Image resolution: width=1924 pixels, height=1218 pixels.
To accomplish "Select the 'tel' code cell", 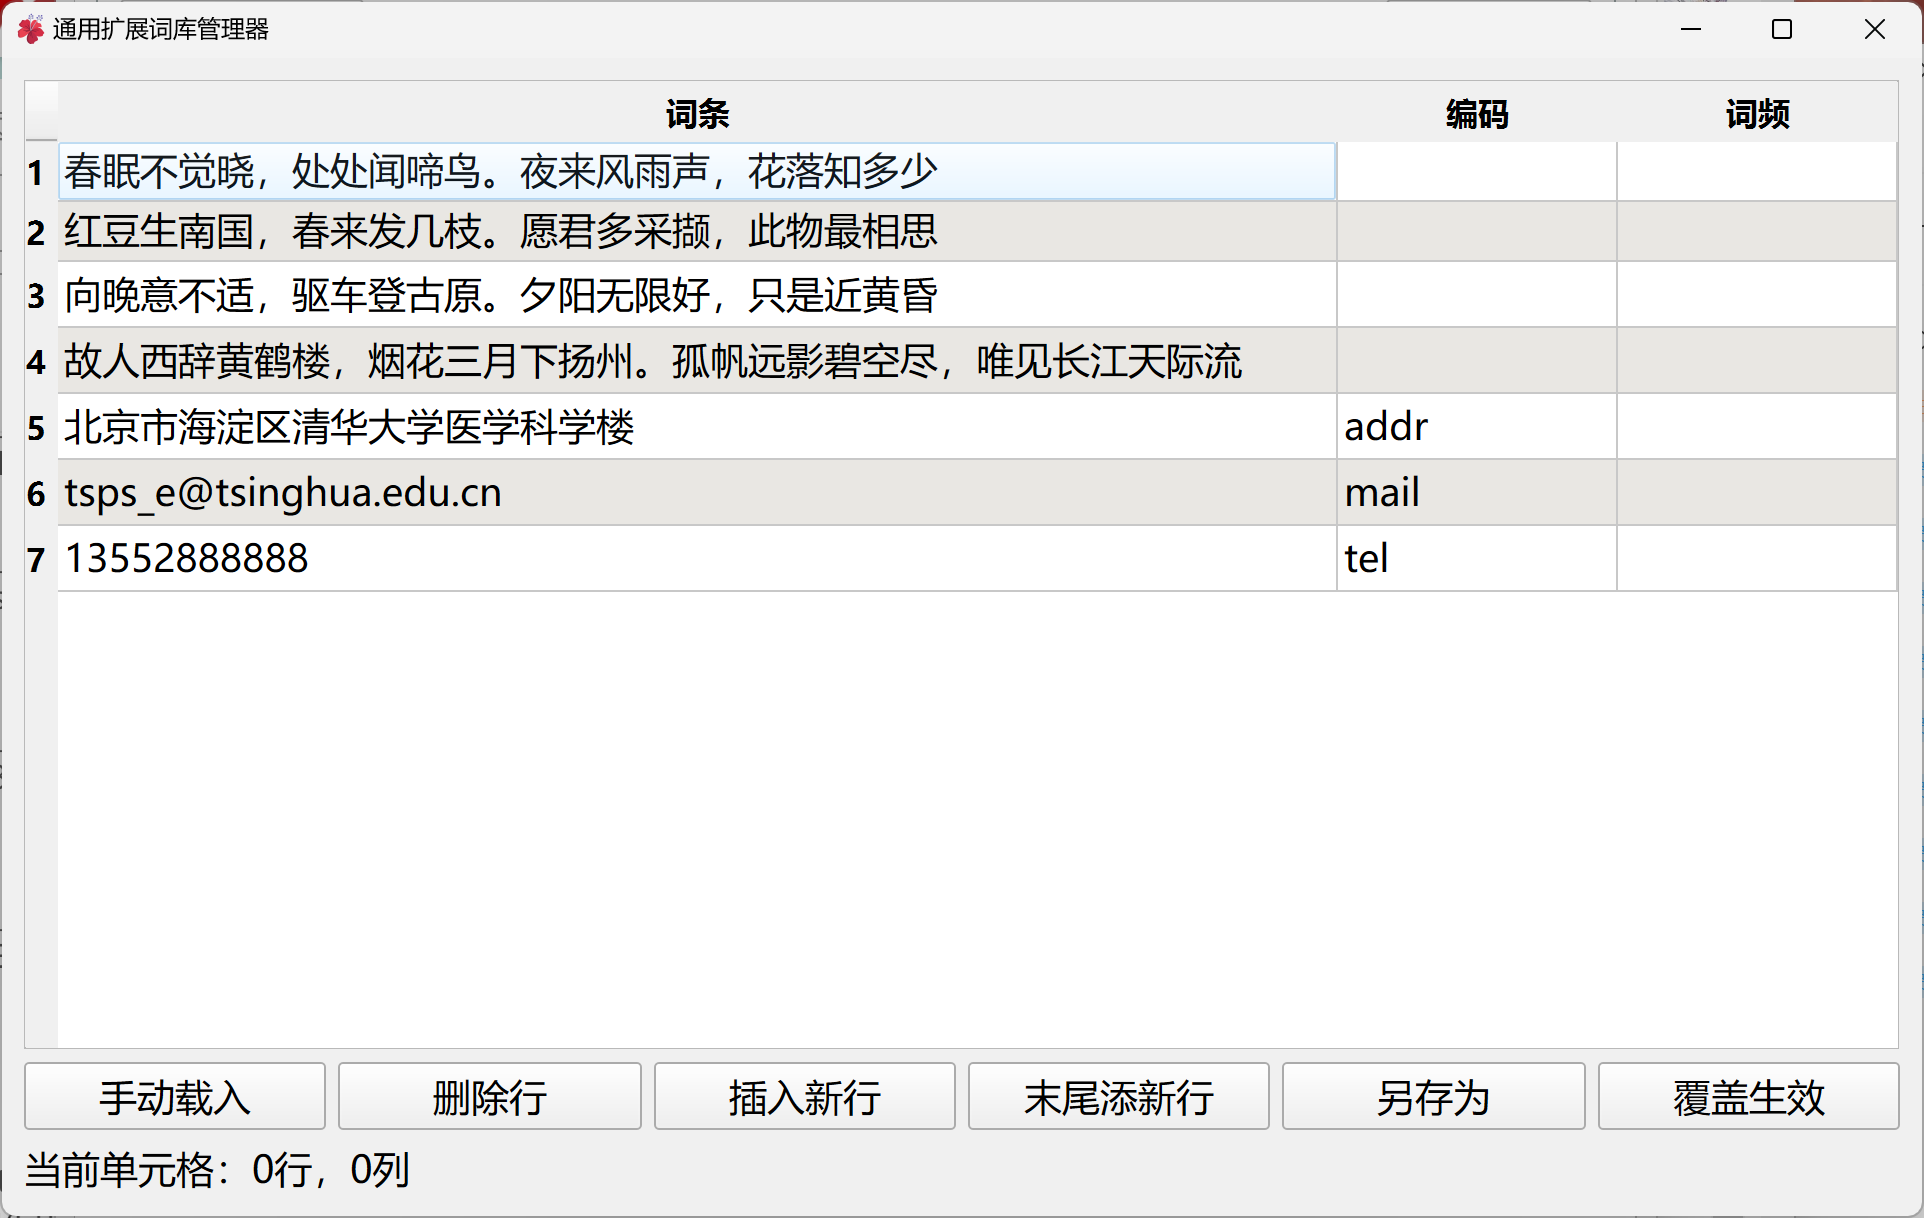I will coord(1476,558).
